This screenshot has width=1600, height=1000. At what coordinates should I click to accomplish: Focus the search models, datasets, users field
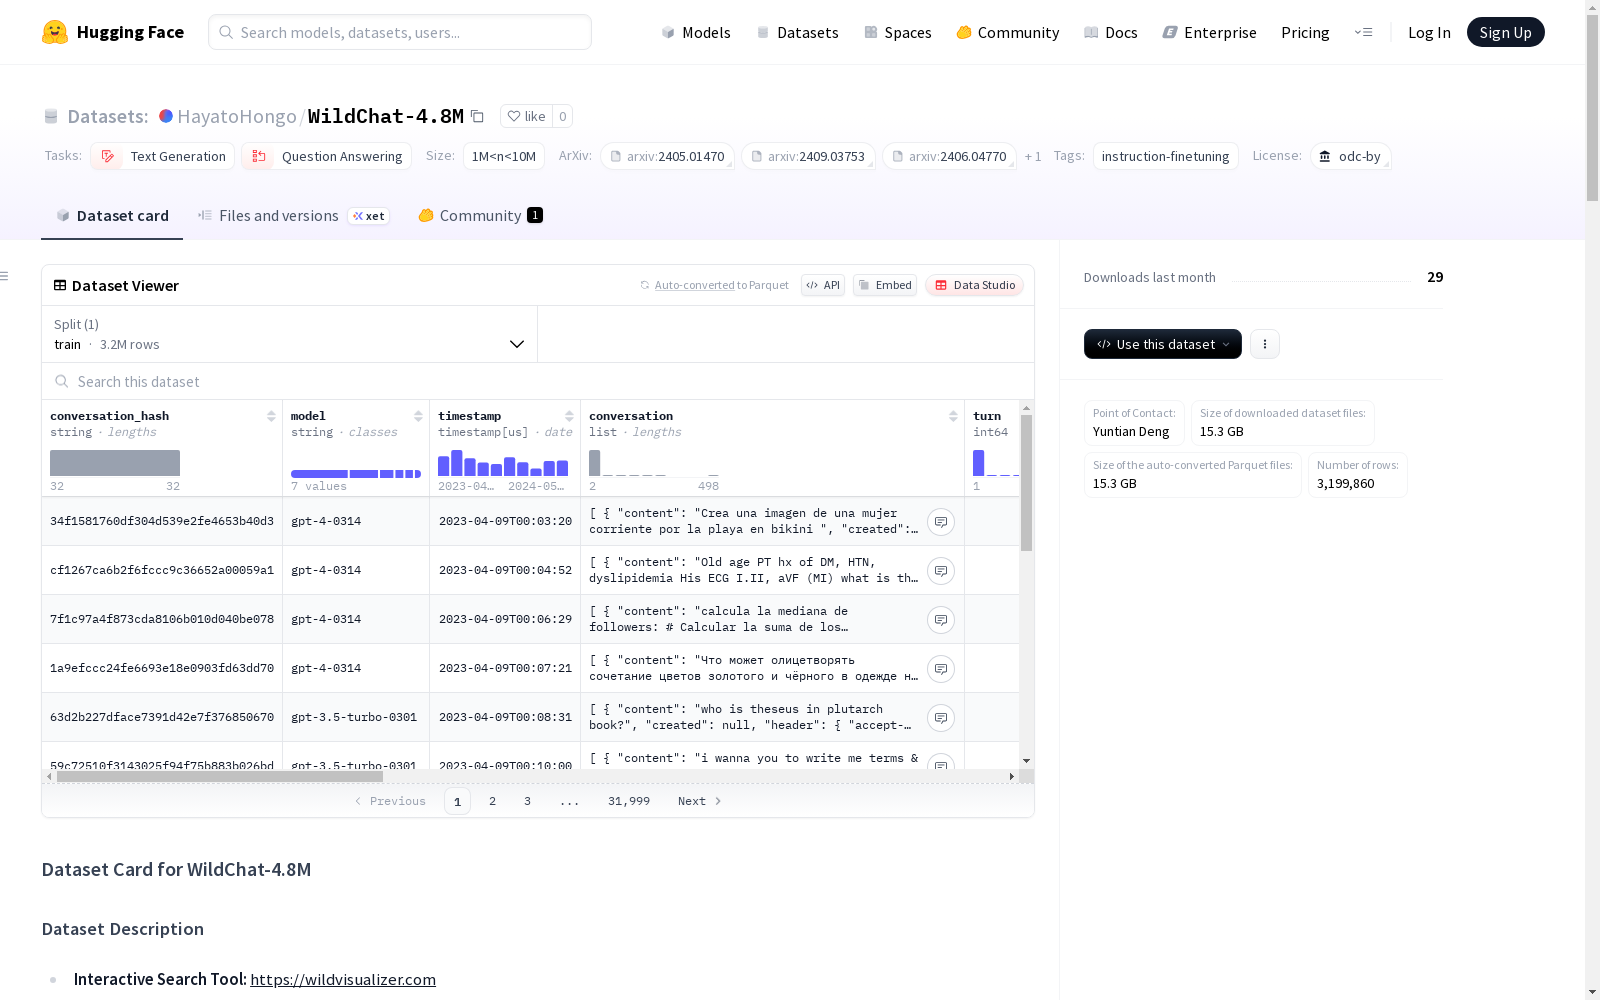pyautogui.click(x=400, y=32)
